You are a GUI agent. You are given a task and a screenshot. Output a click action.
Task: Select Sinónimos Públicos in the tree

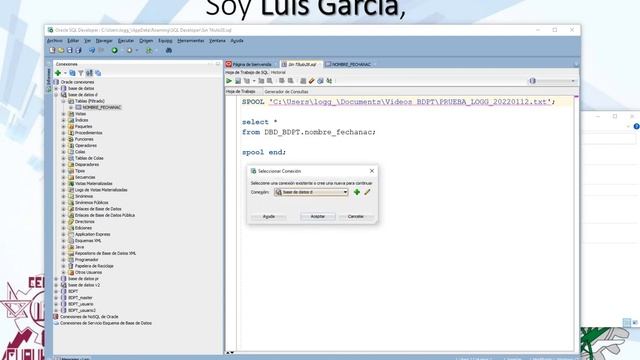click(92, 202)
